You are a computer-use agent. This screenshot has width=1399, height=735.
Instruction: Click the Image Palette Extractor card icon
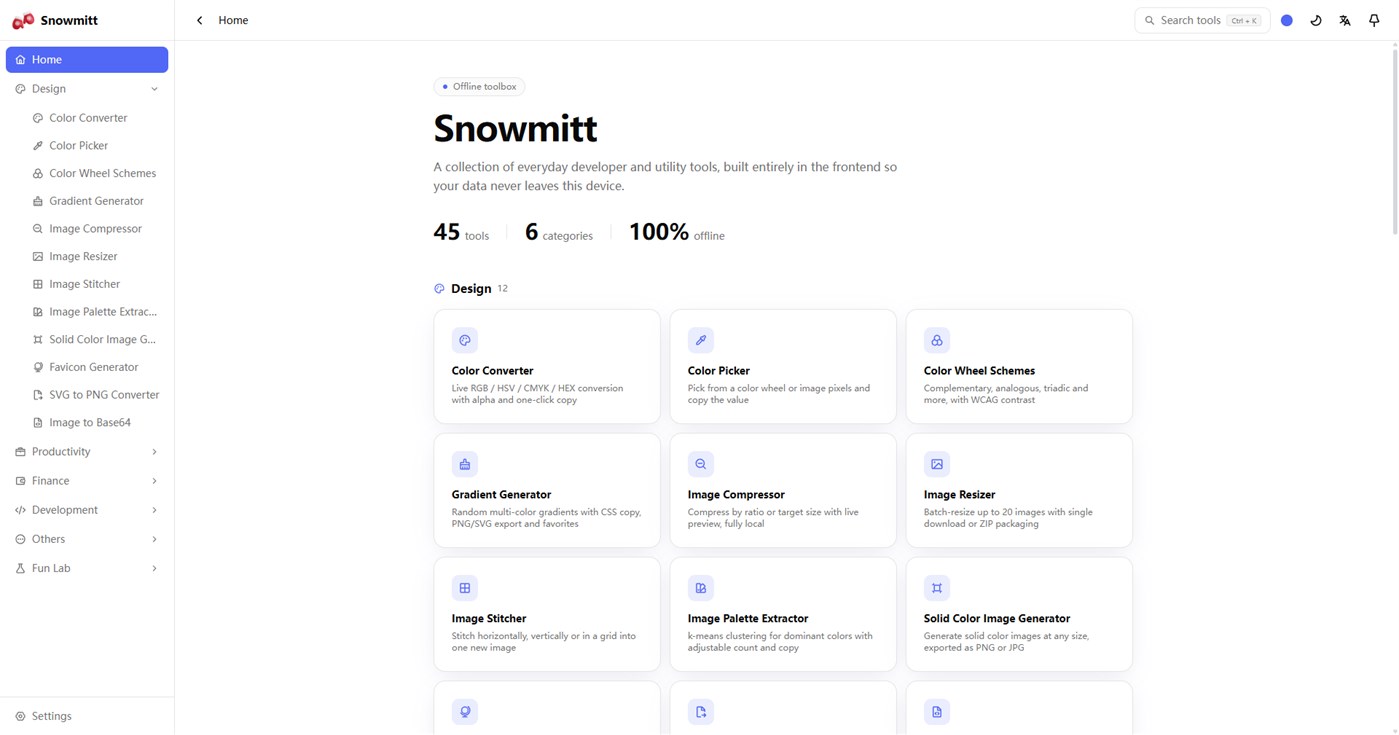coord(701,588)
